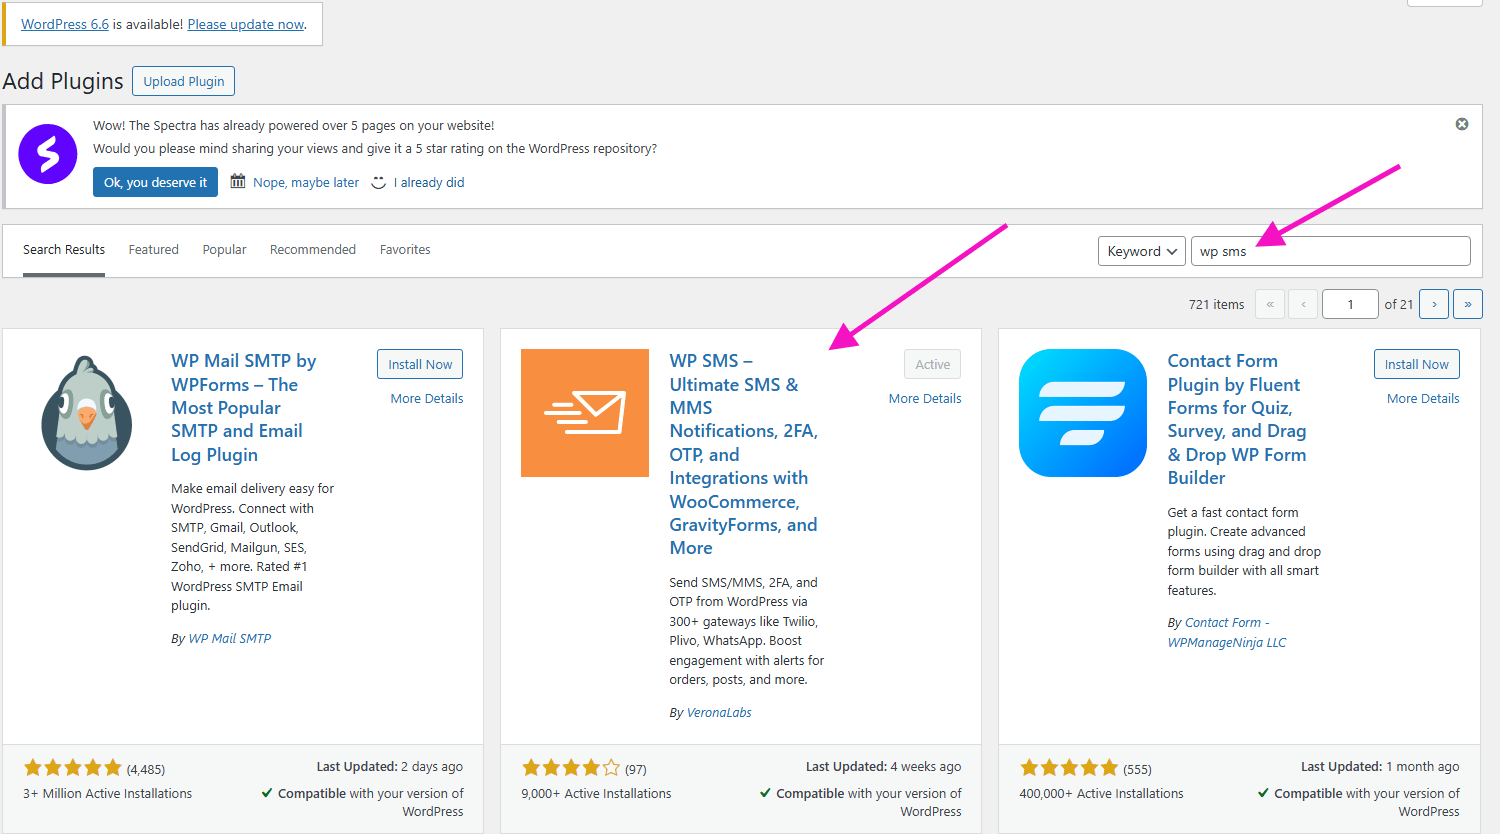Click the WP Mail SMTP star rating
This screenshot has width=1500, height=834.
point(72,768)
